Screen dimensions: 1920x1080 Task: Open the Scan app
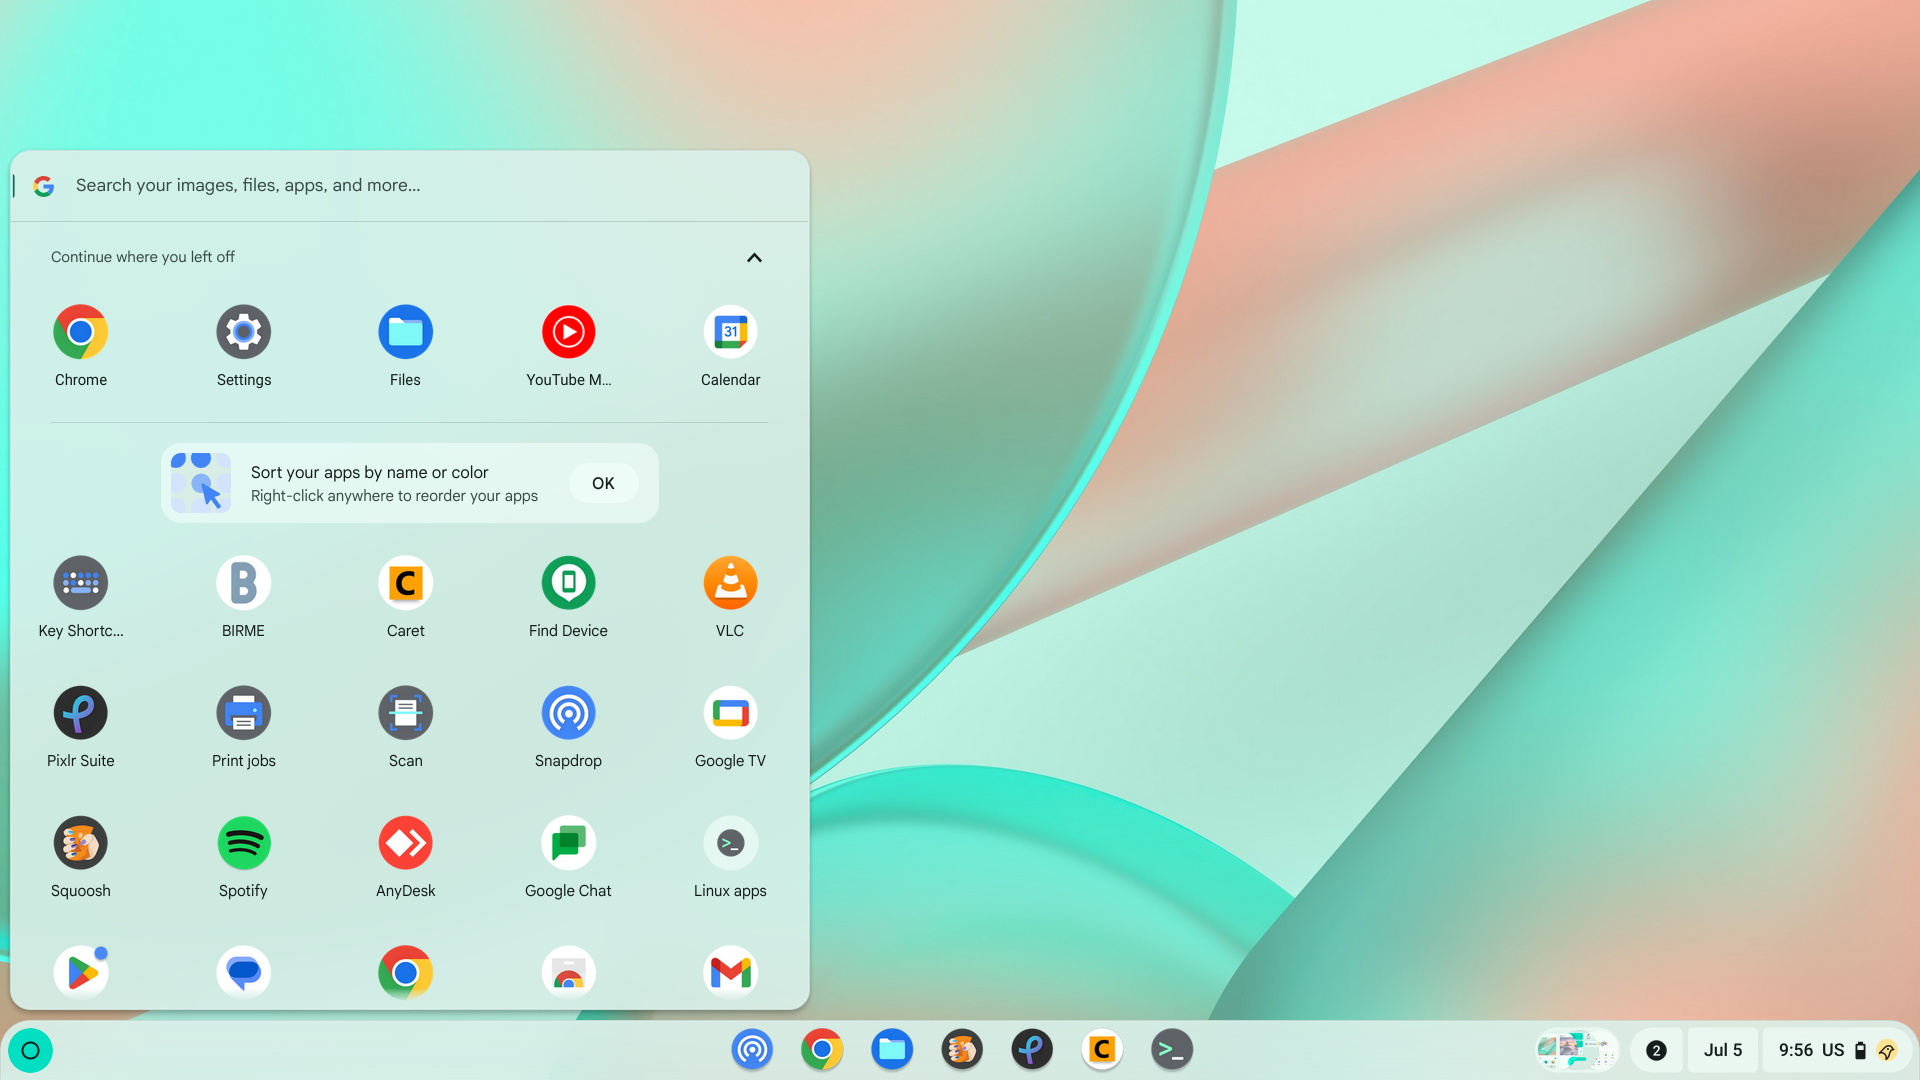tap(405, 712)
